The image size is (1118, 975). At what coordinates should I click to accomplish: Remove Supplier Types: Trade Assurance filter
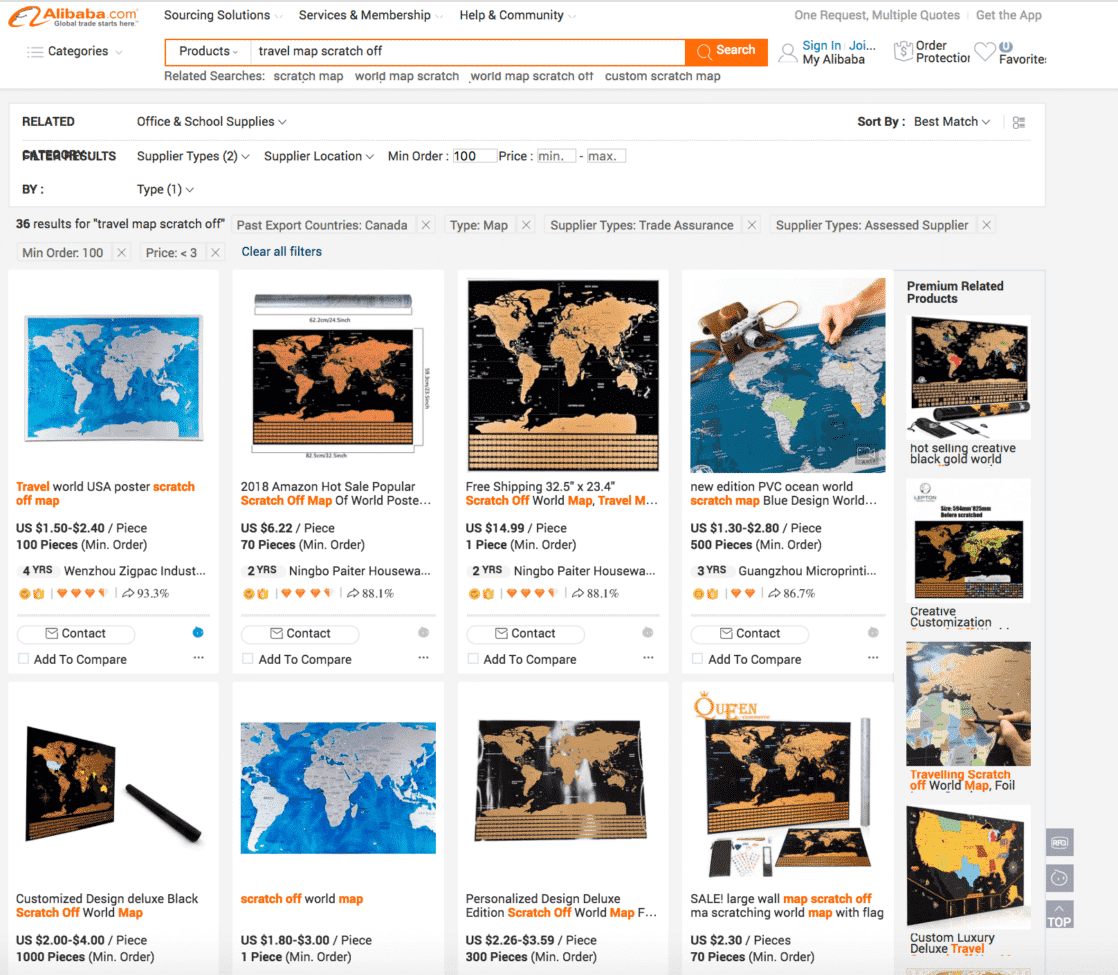[752, 225]
